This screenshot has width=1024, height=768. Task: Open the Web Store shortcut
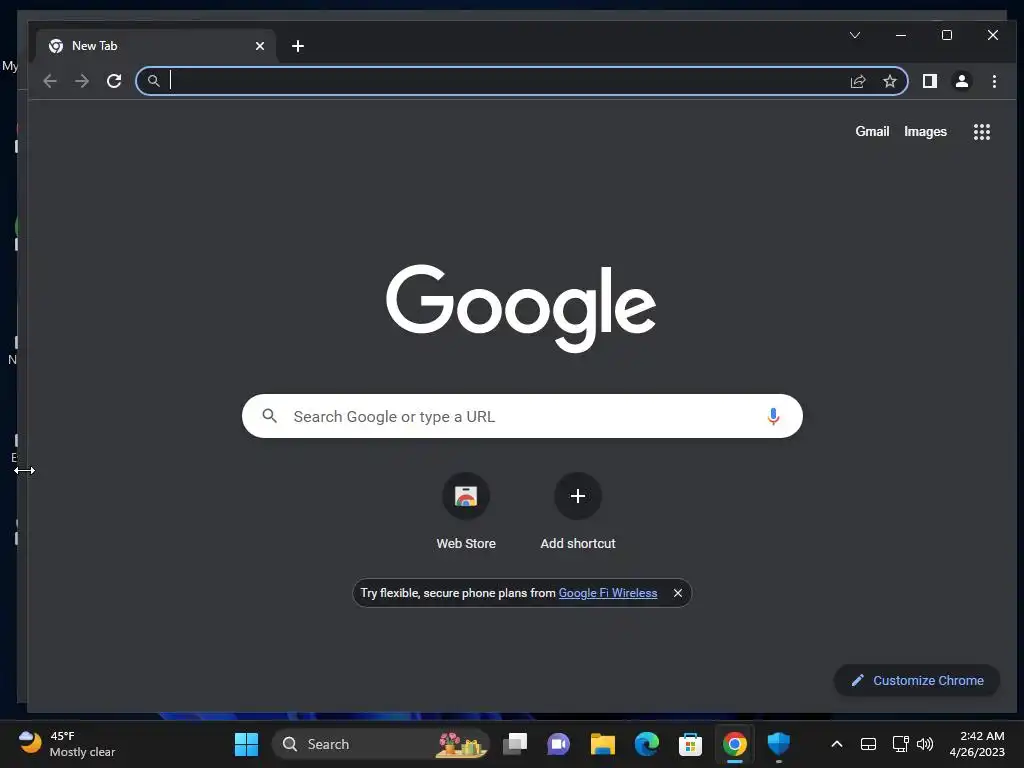pyautogui.click(x=466, y=513)
